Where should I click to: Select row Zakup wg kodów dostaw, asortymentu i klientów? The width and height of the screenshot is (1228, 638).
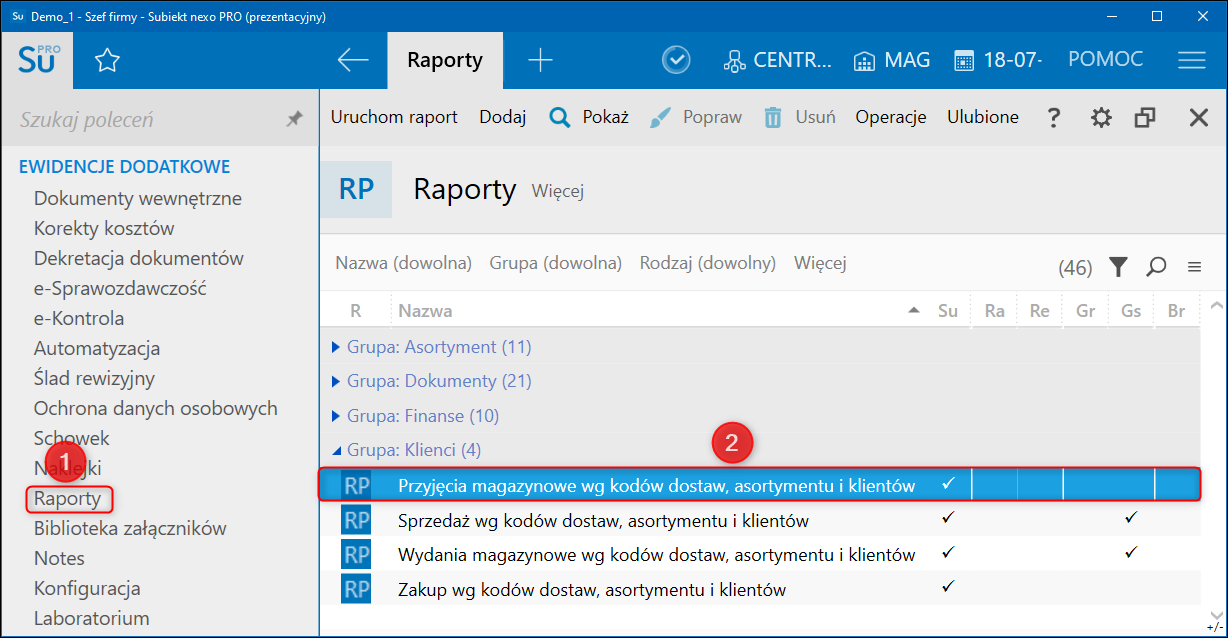(760, 589)
